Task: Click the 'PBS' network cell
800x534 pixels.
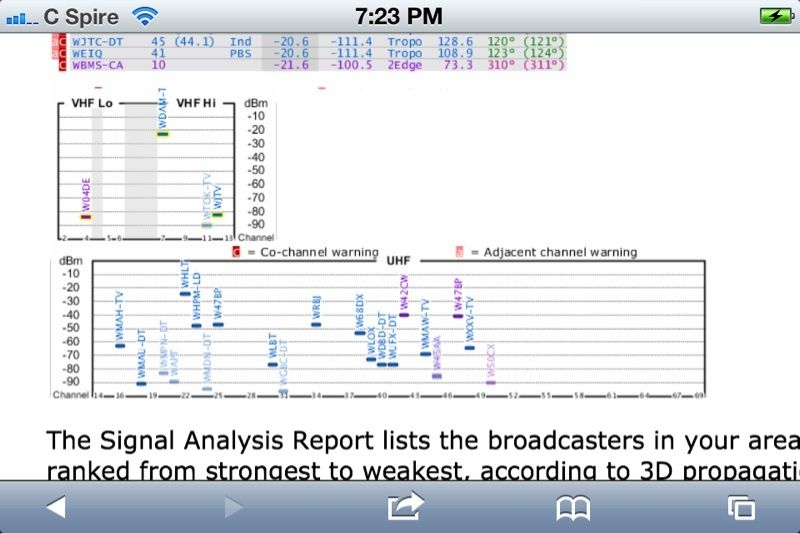Action: pos(240,53)
